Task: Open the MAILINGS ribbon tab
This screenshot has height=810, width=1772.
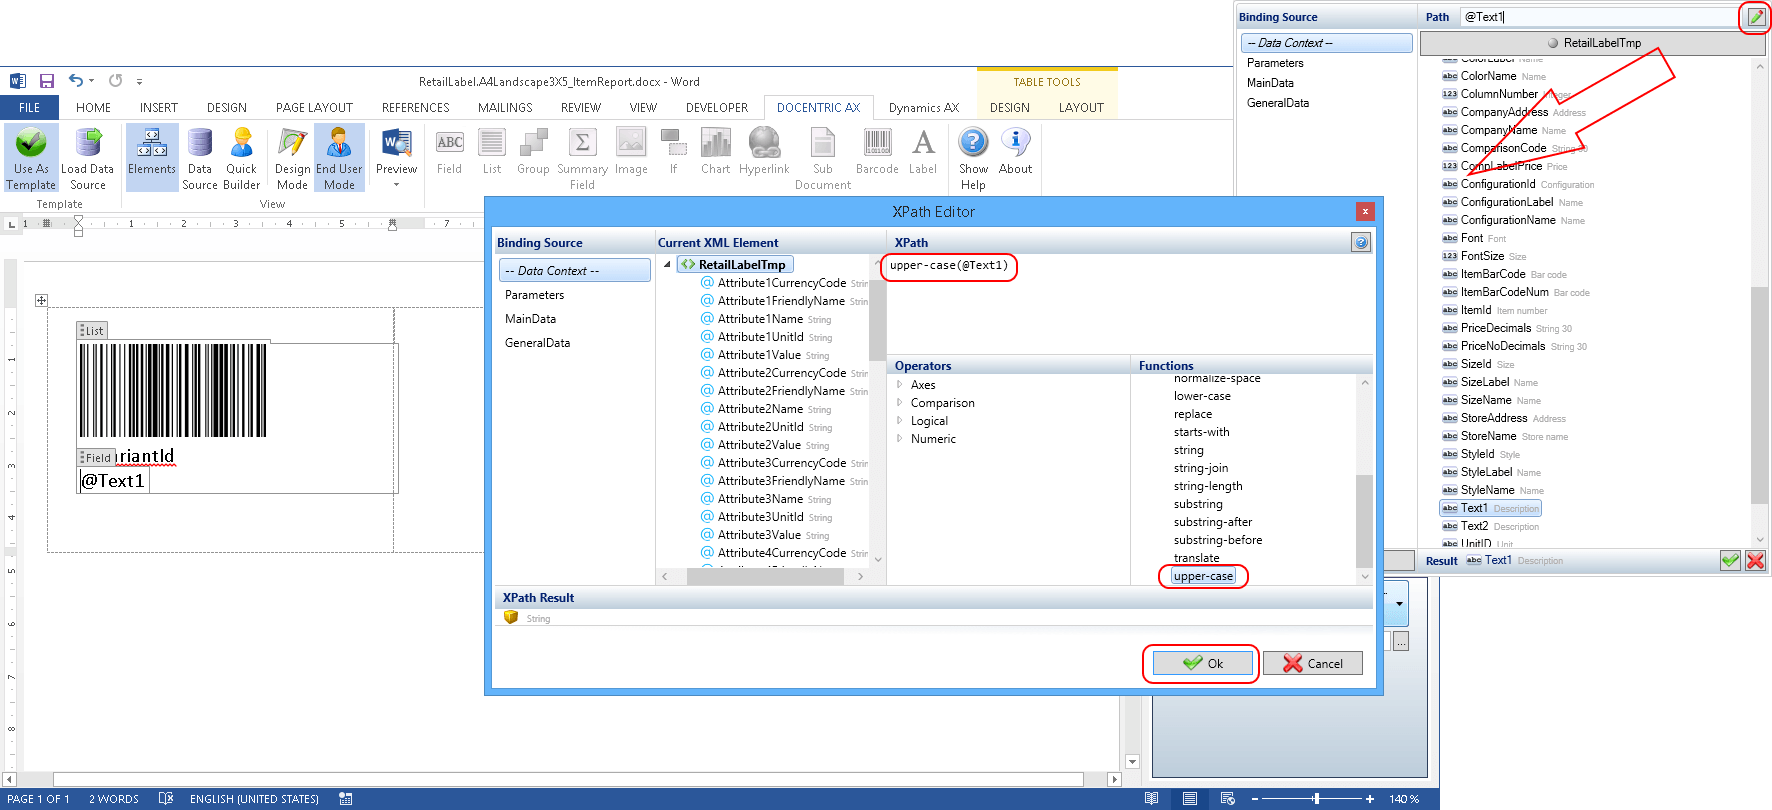Action: point(505,108)
